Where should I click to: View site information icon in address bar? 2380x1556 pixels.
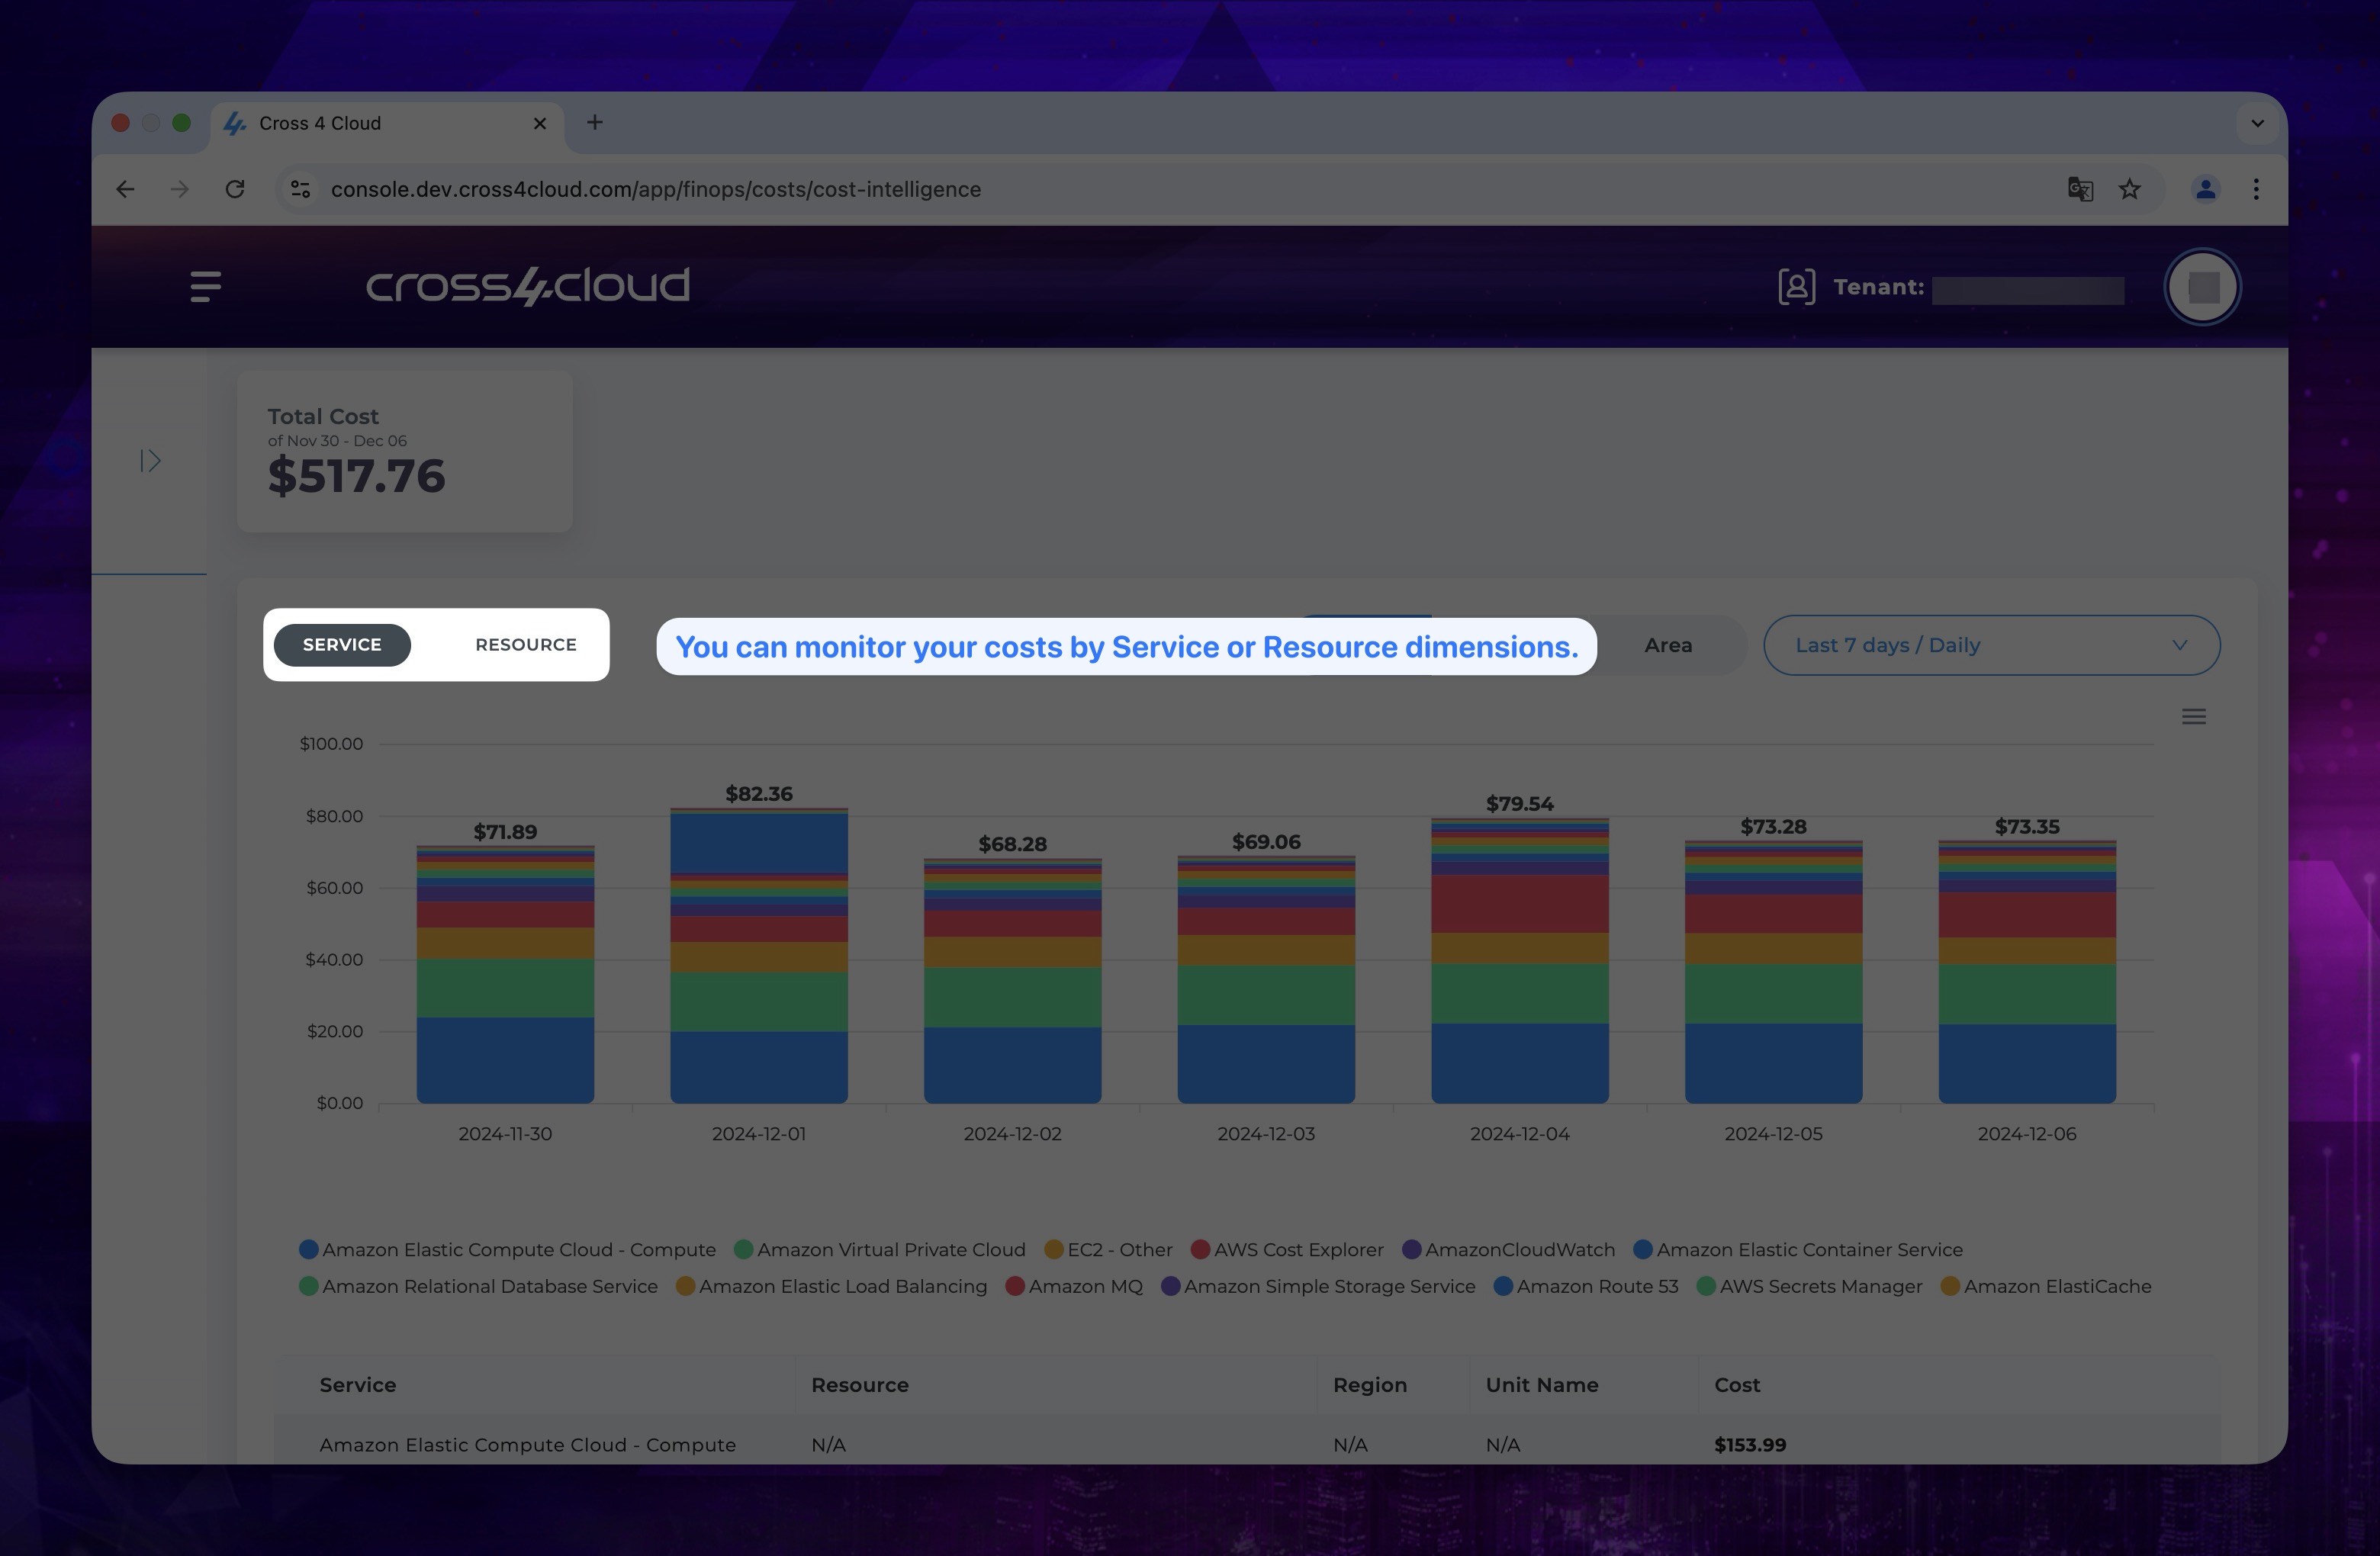[300, 189]
